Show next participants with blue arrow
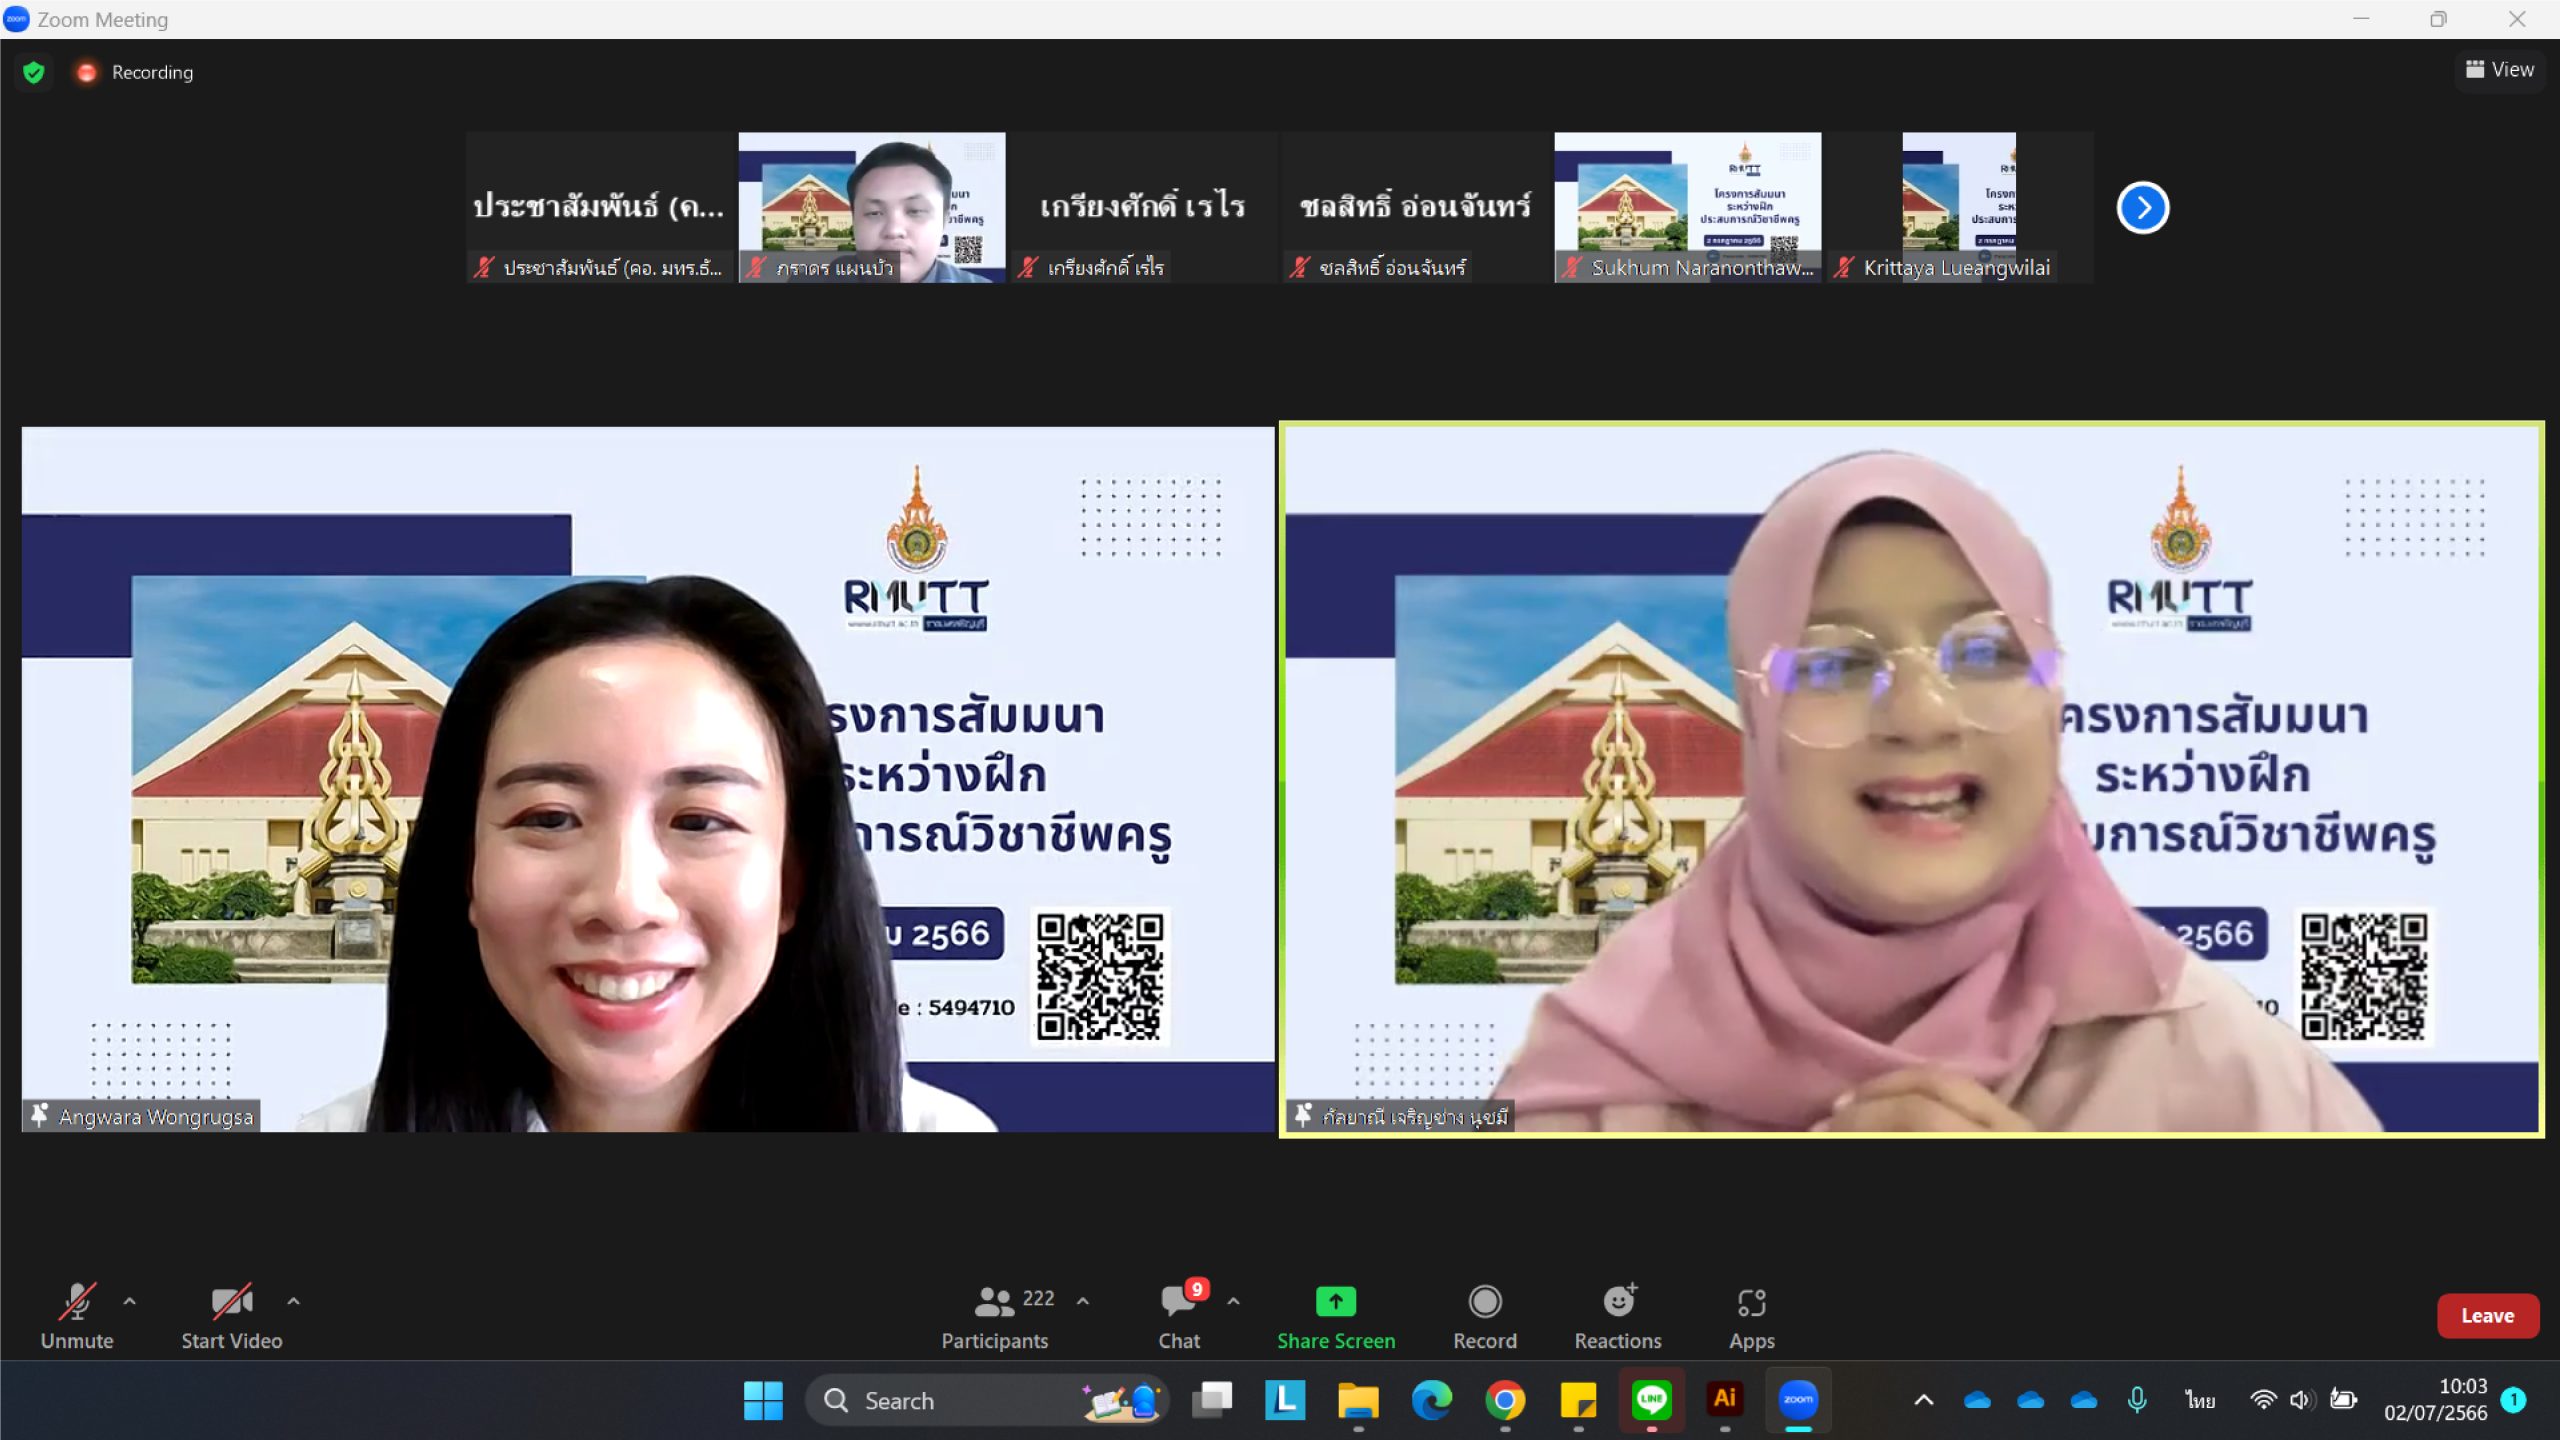The image size is (2560, 1440). tap(2142, 207)
